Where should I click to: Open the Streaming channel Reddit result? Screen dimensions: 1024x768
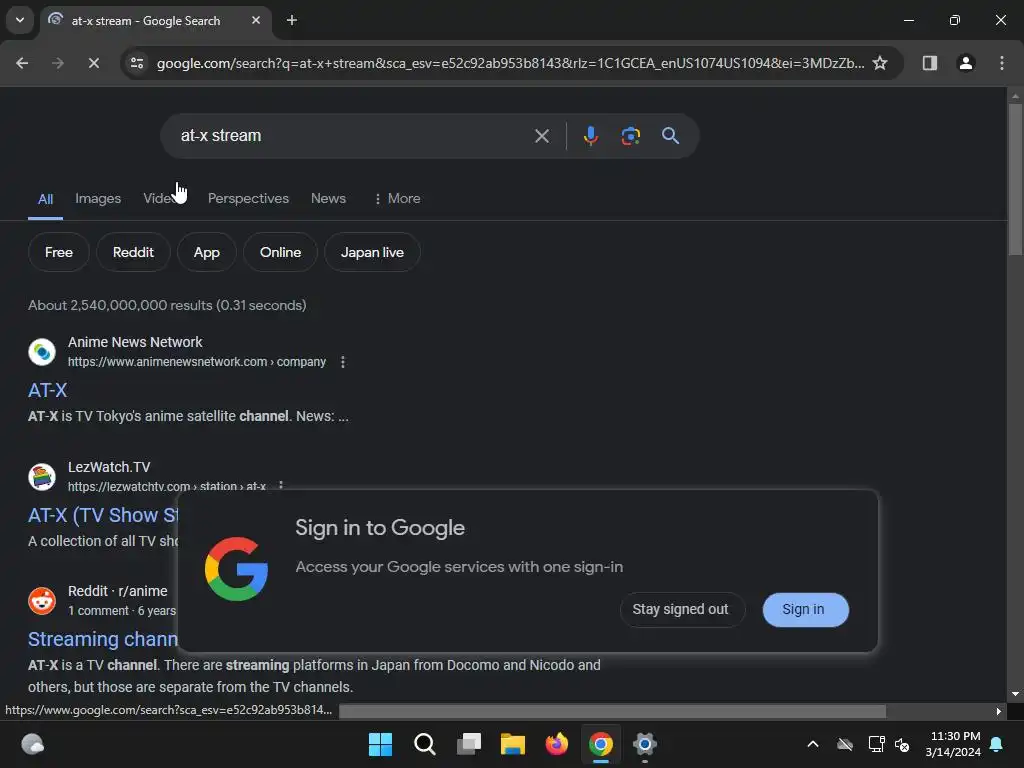[103, 639]
